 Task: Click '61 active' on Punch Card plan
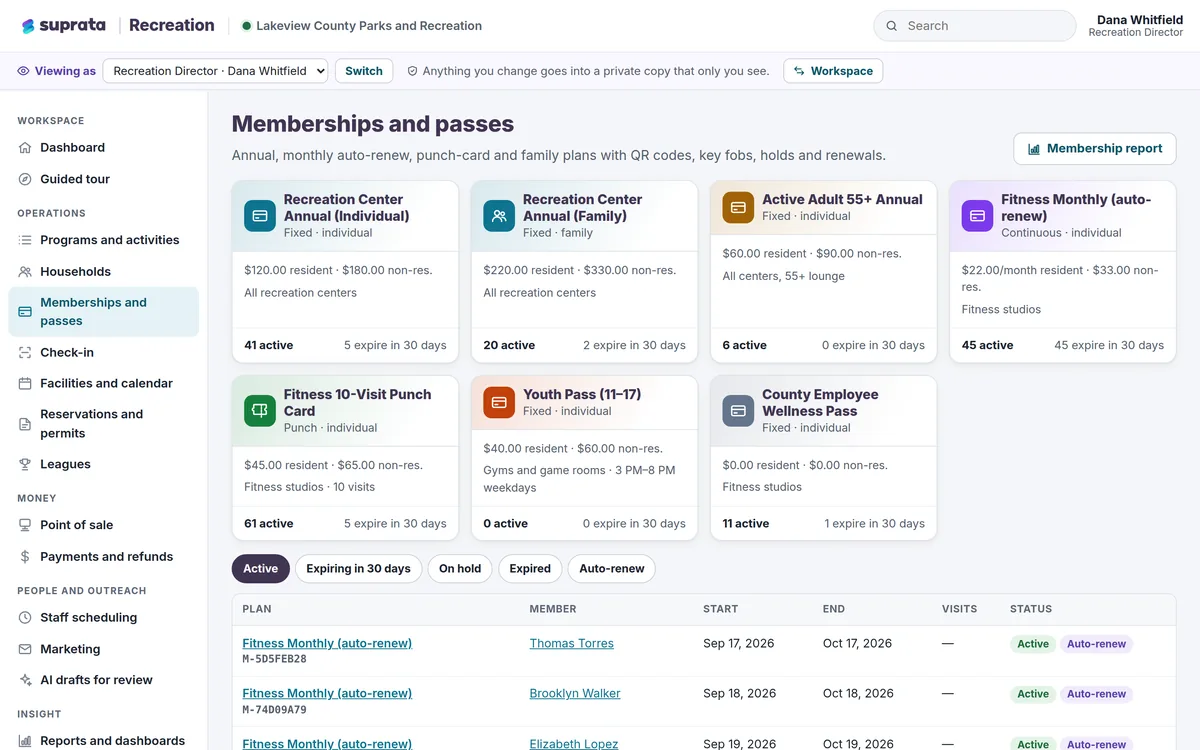tap(269, 524)
